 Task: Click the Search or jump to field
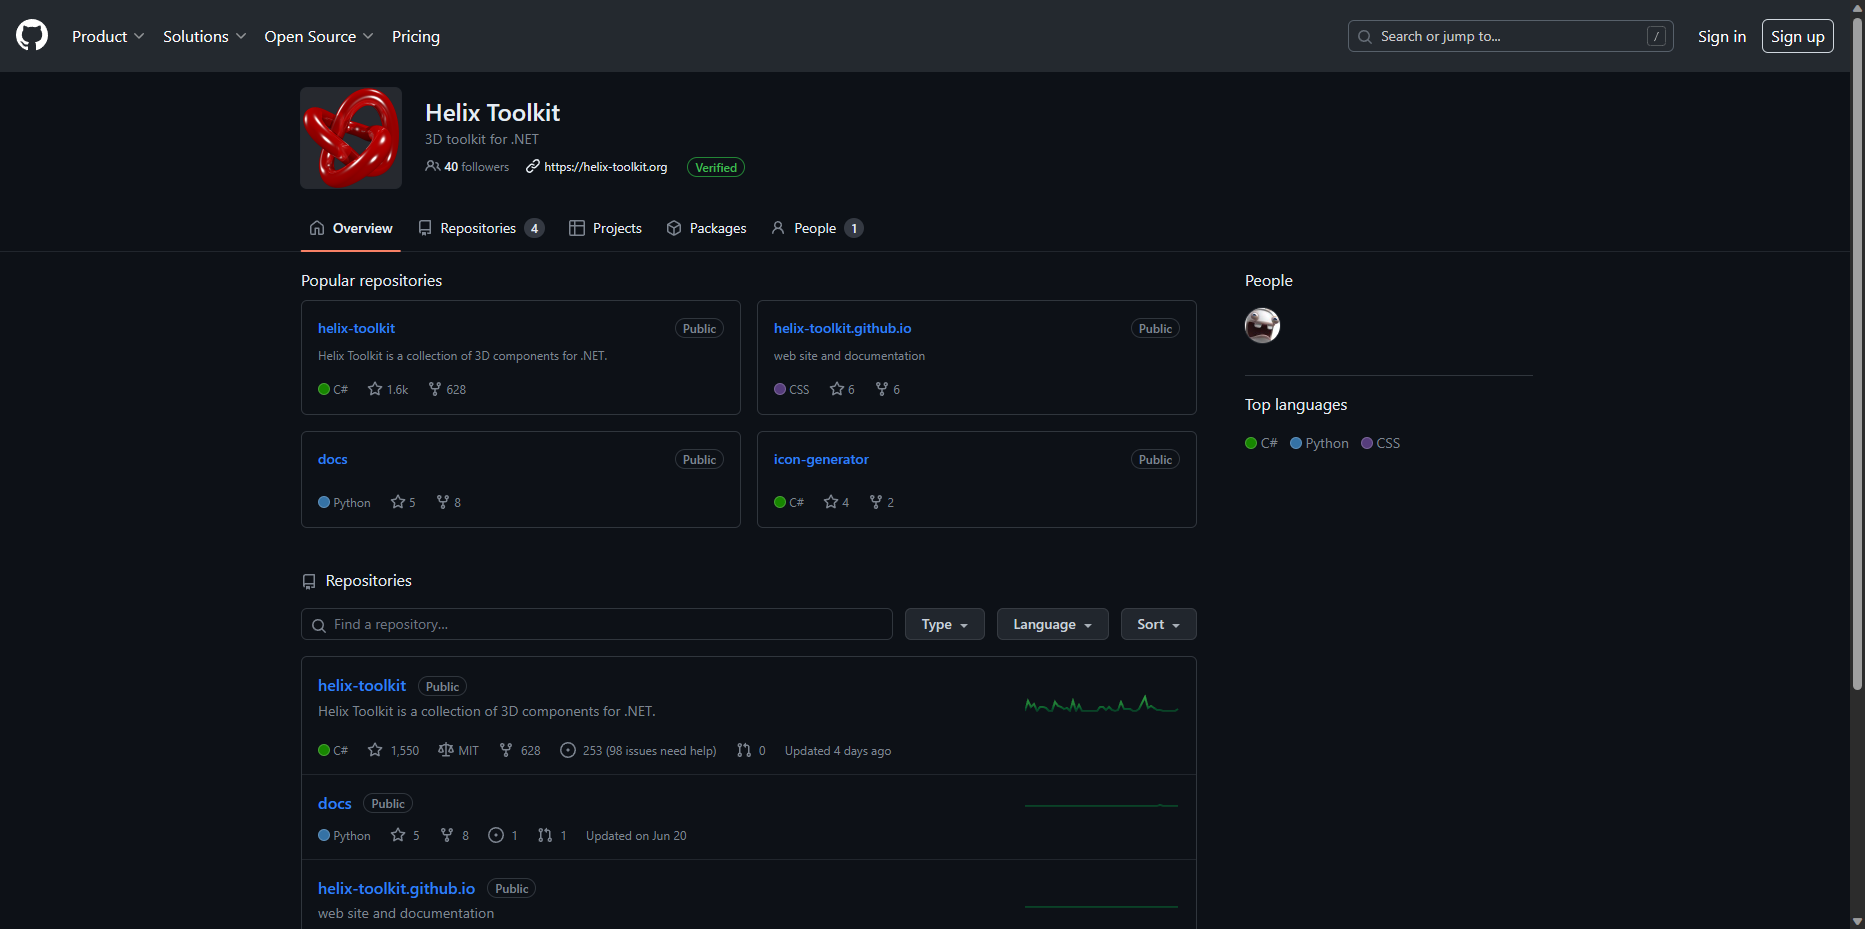tap(1510, 36)
